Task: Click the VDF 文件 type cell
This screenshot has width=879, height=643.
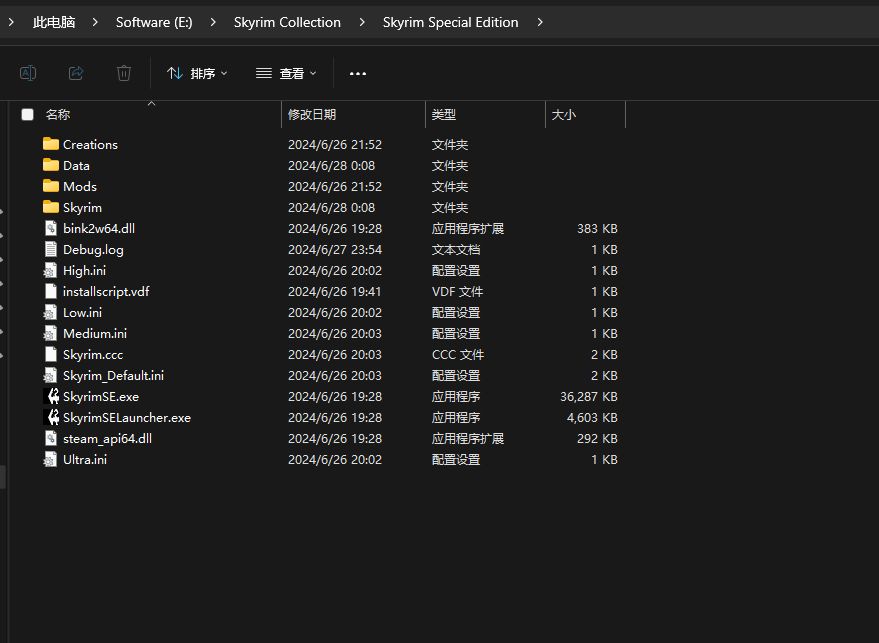Action: click(x=457, y=292)
